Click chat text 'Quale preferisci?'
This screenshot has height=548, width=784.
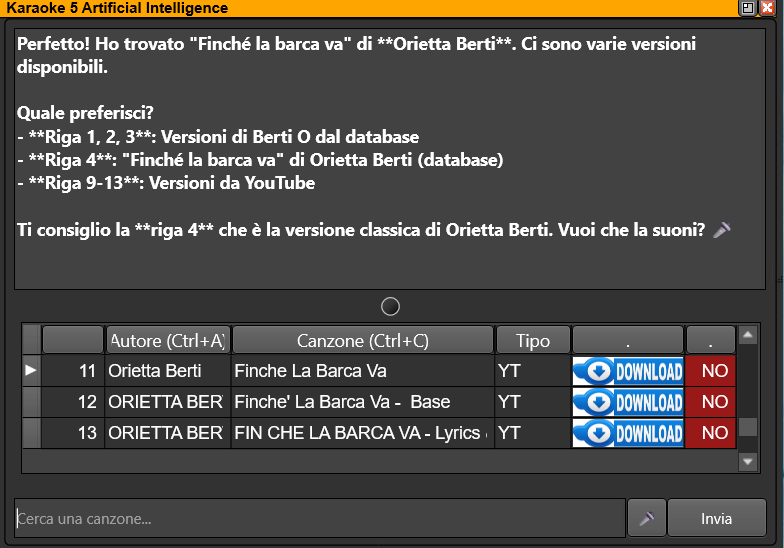(85, 113)
